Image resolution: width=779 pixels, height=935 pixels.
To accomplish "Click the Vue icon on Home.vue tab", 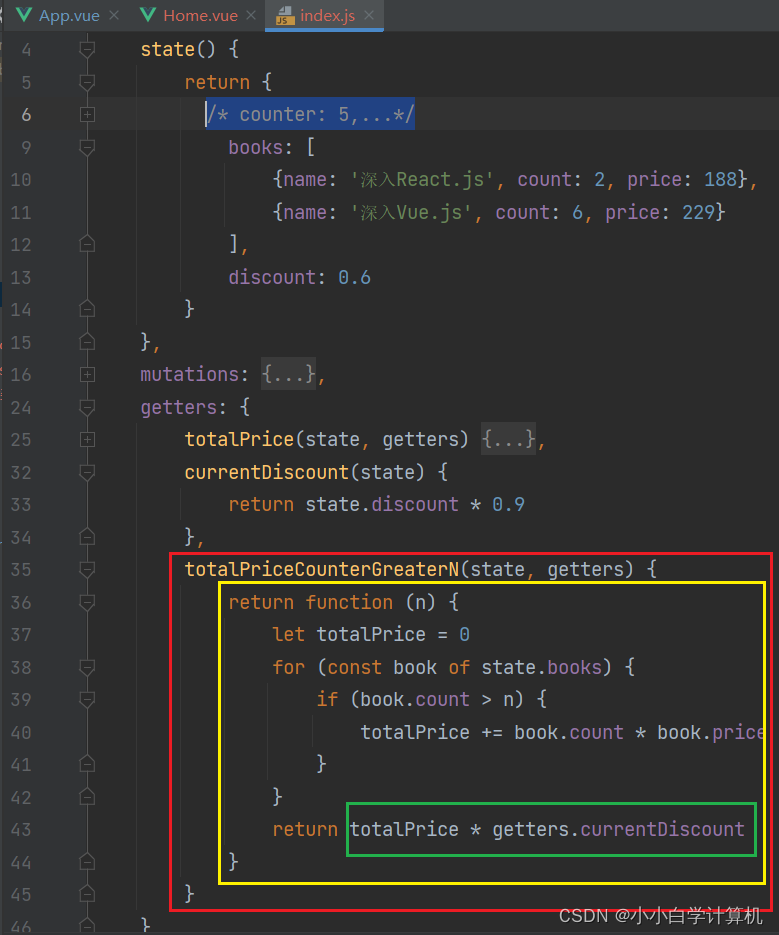I will [x=148, y=16].
